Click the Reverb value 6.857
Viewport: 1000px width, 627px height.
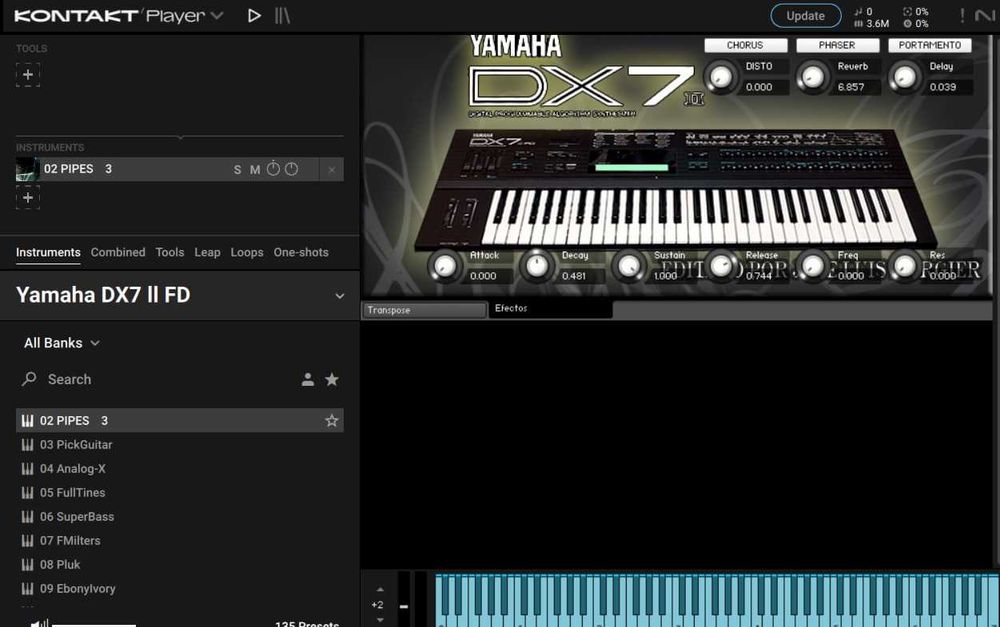click(x=851, y=87)
